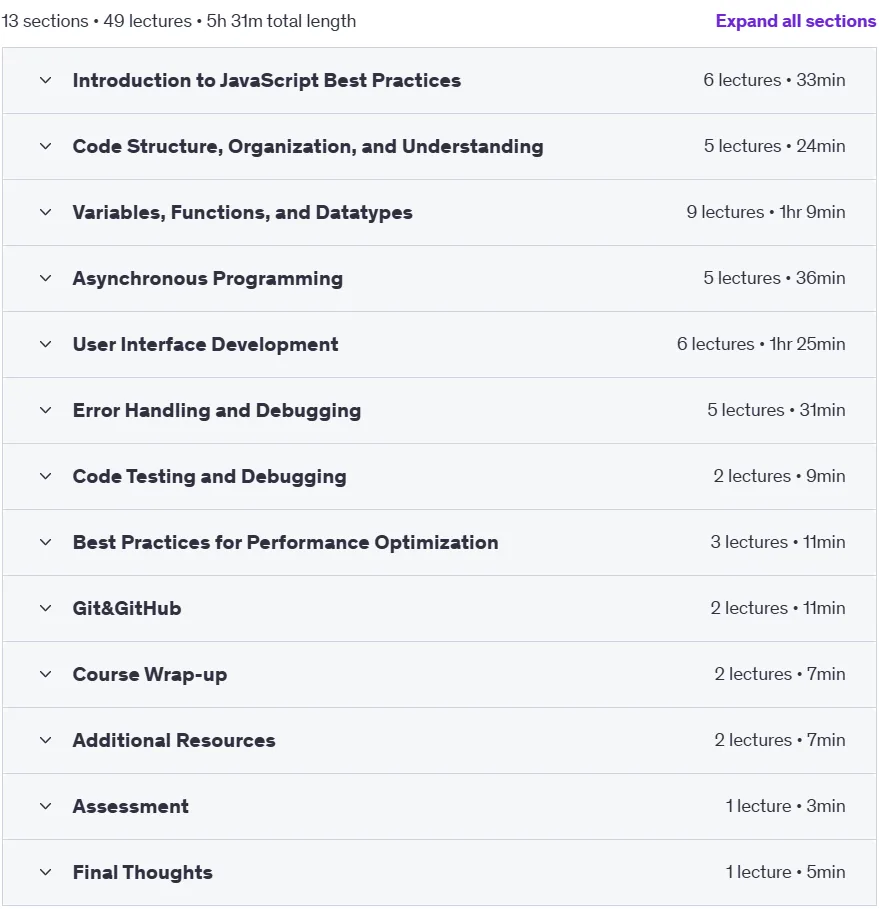Click '9 lectures • 1hr 9min' summary

[x=765, y=212]
